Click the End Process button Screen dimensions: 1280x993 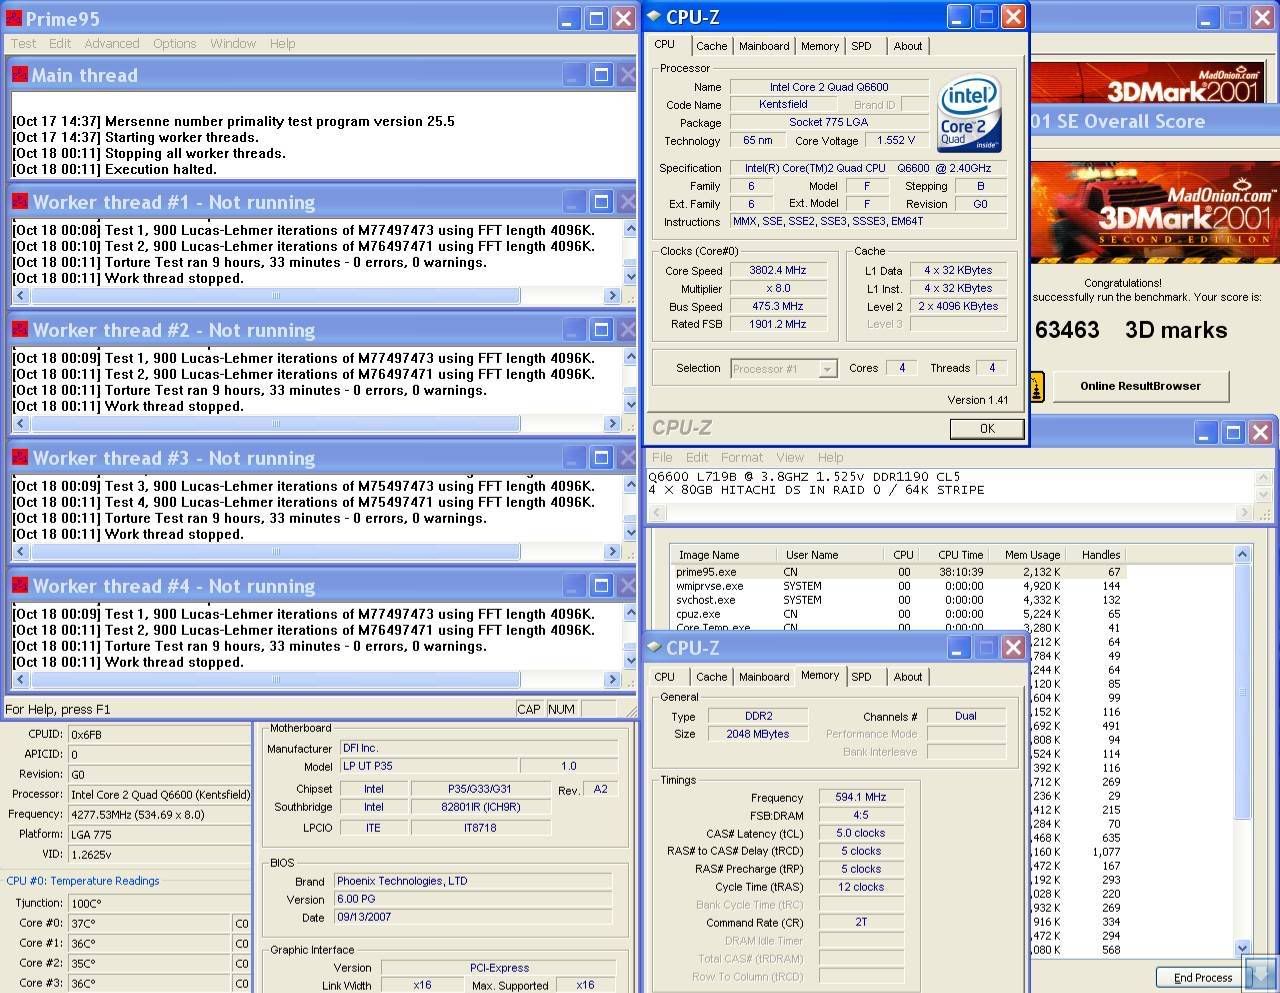pos(1203,977)
